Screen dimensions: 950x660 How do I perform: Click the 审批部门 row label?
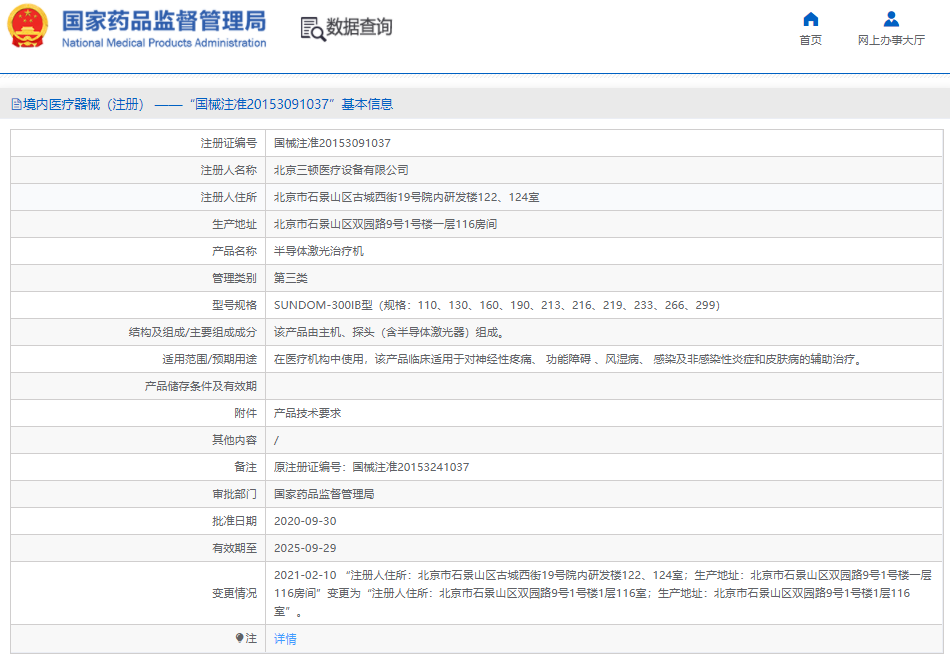(x=234, y=494)
